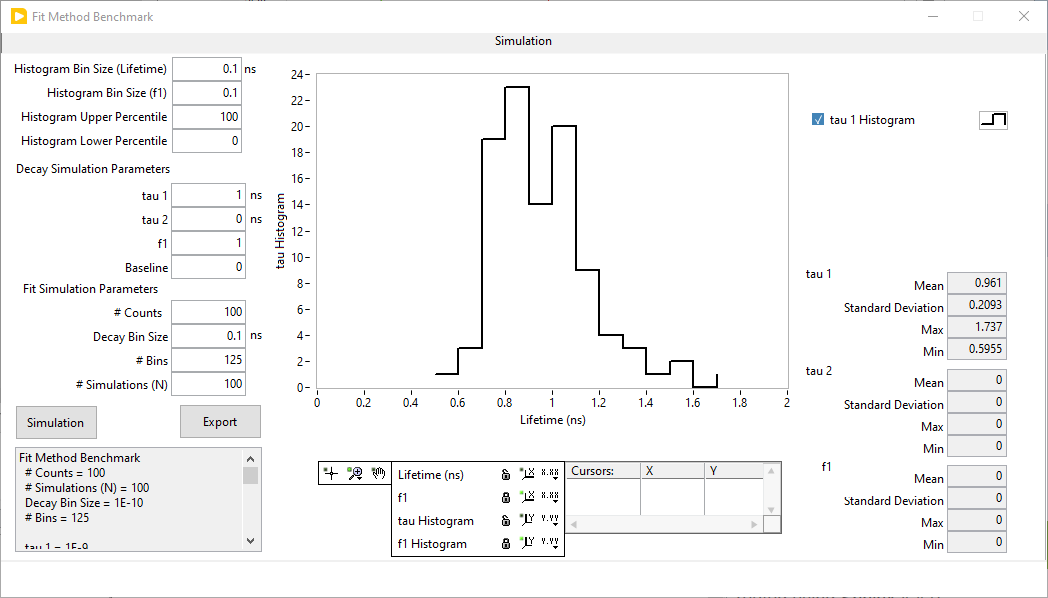Click the tau 1 parameter input field
Viewport: 1048px width, 598px height.
[208, 195]
